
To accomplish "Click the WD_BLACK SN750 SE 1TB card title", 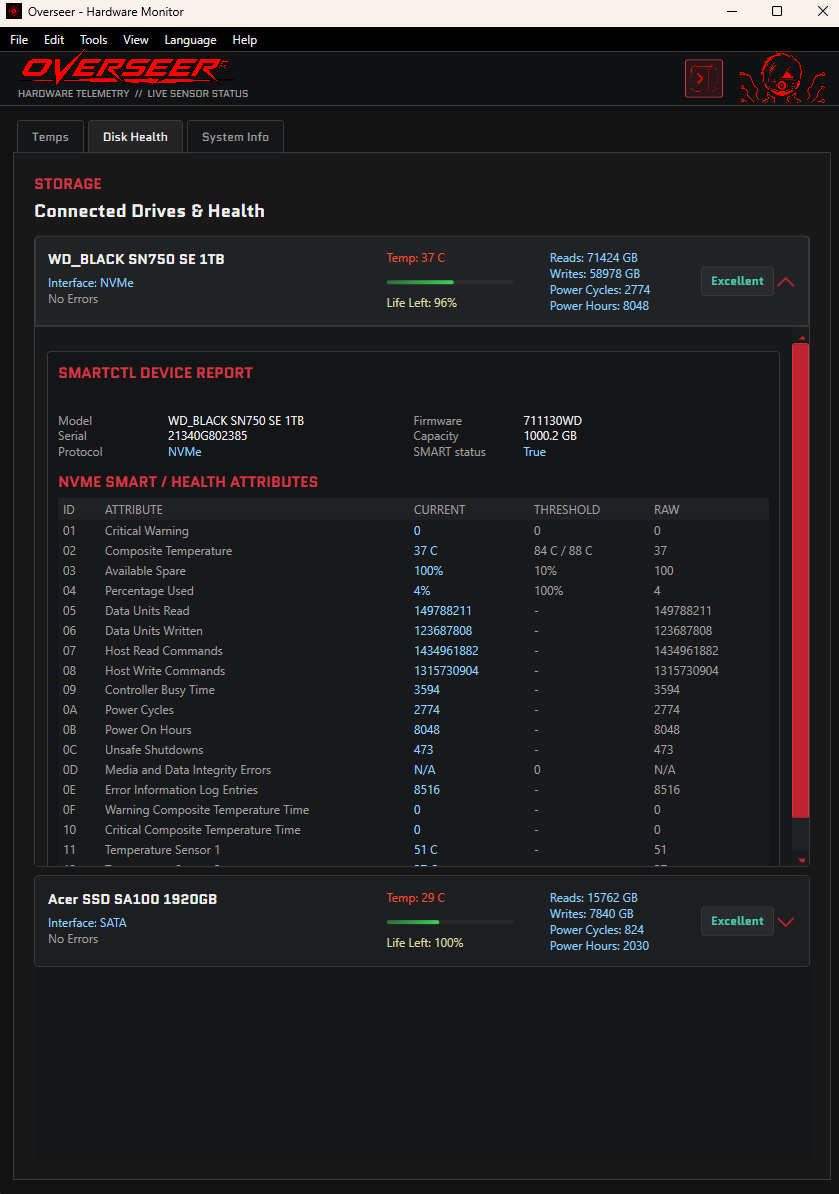I will 136,259.
